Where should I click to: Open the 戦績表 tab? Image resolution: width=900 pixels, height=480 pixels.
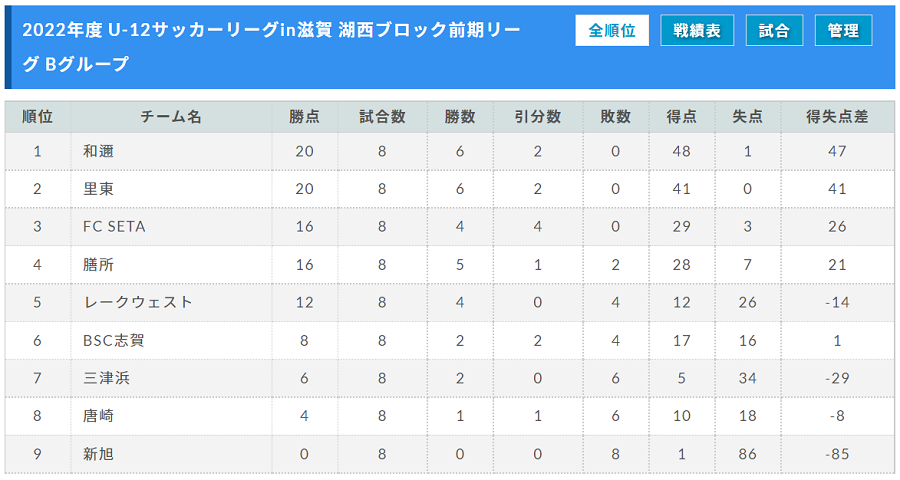point(697,30)
